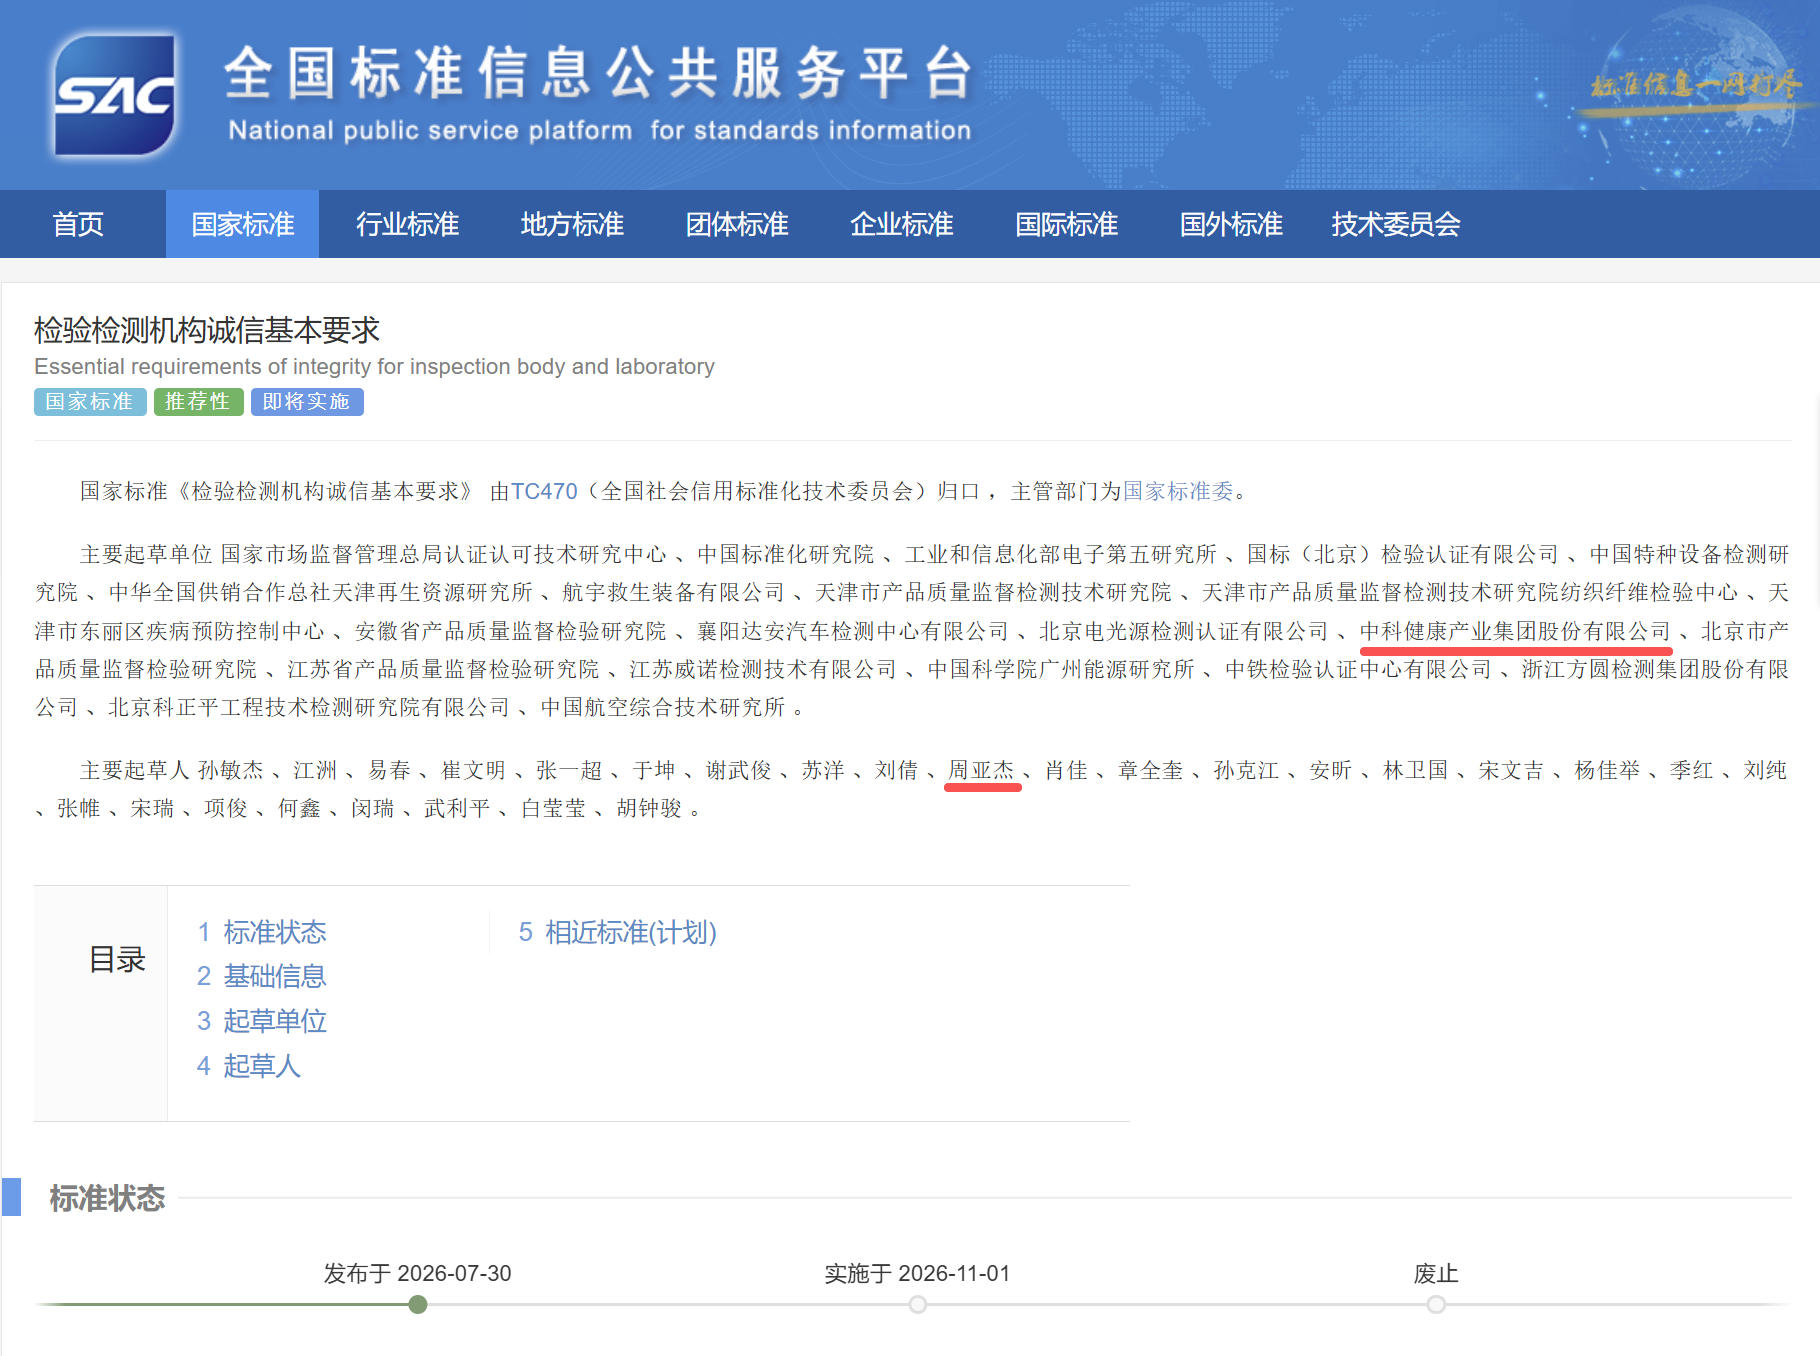
Task: Click the 国家标准 blue tag label
Action: coord(90,402)
